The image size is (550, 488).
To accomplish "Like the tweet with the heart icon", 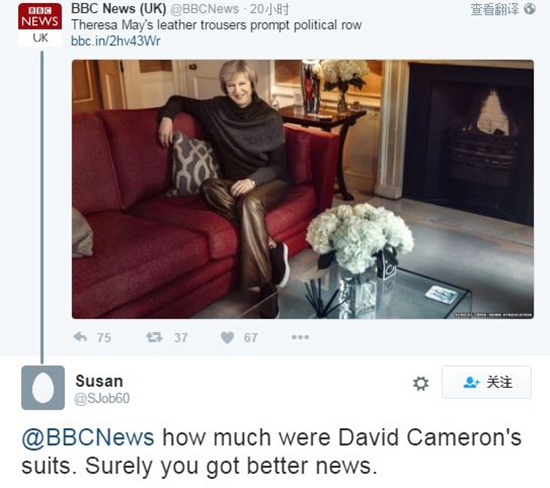I will [227, 337].
